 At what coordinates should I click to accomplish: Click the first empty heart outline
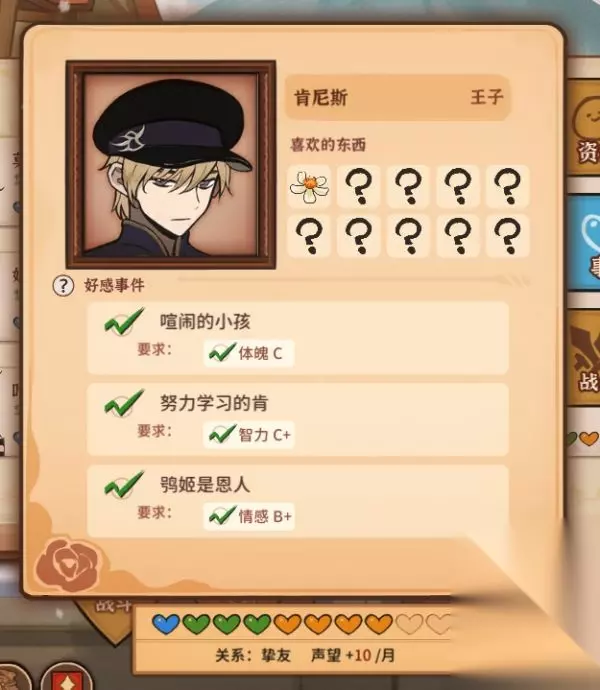click(409, 624)
